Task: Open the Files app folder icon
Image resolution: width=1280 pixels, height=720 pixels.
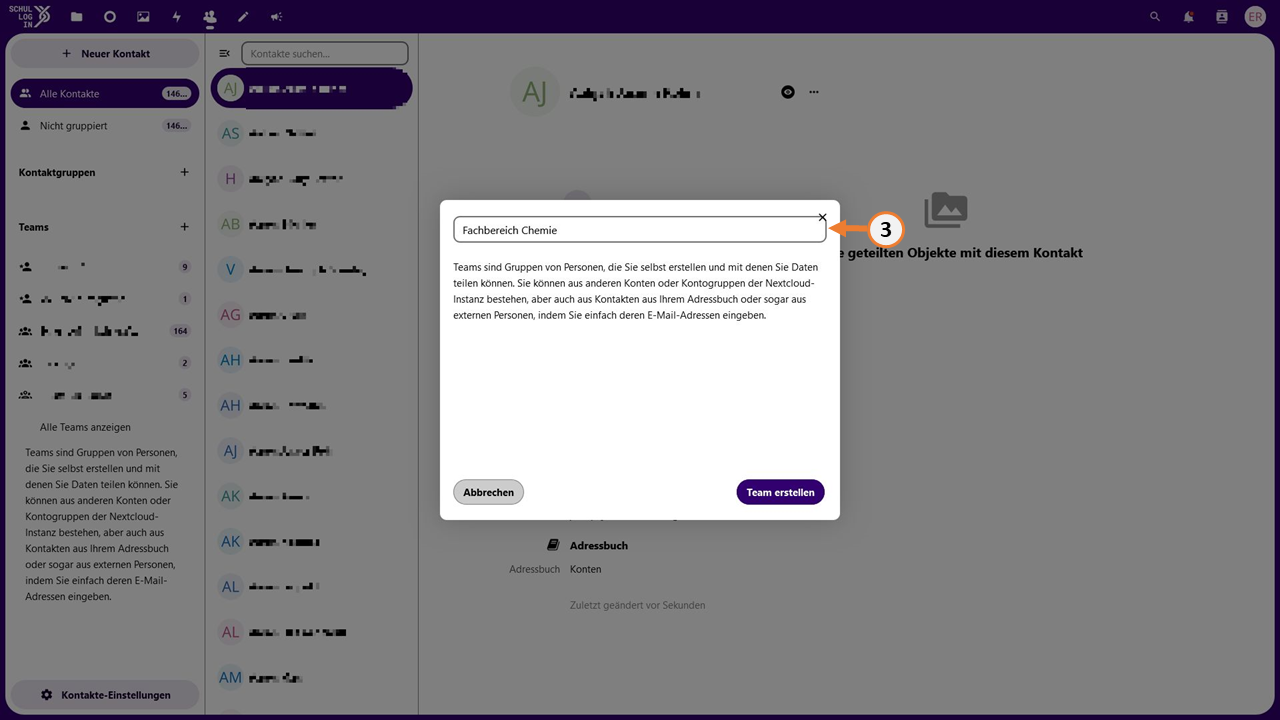Action: [77, 17]
